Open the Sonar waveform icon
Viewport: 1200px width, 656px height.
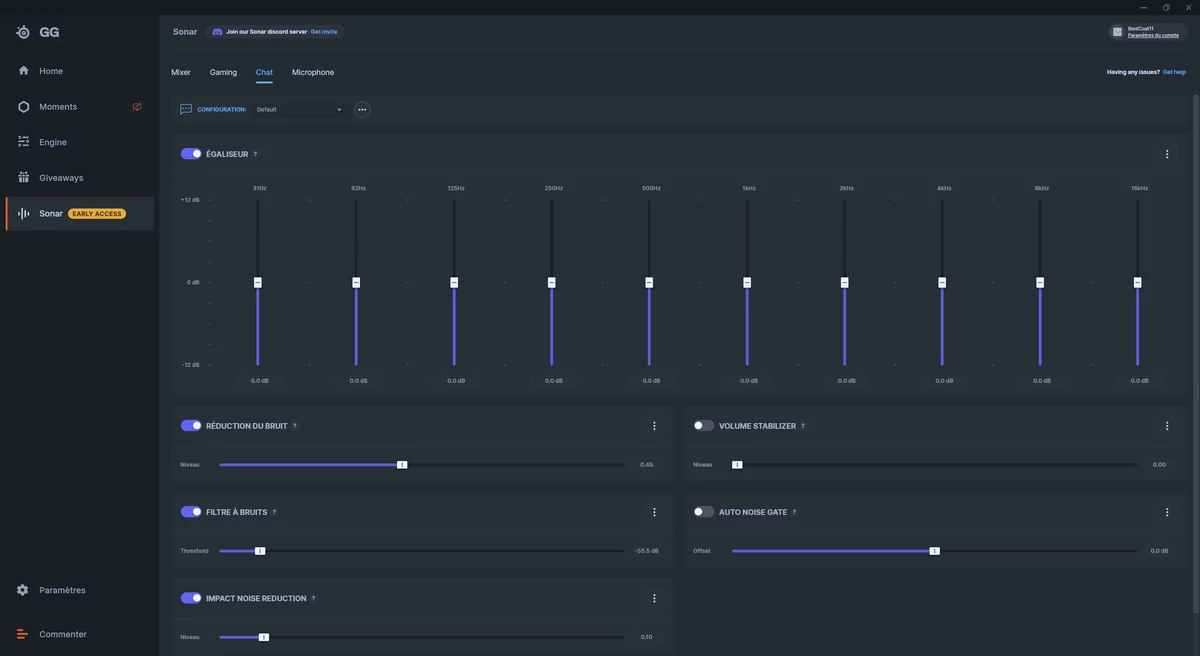[23, 214]
